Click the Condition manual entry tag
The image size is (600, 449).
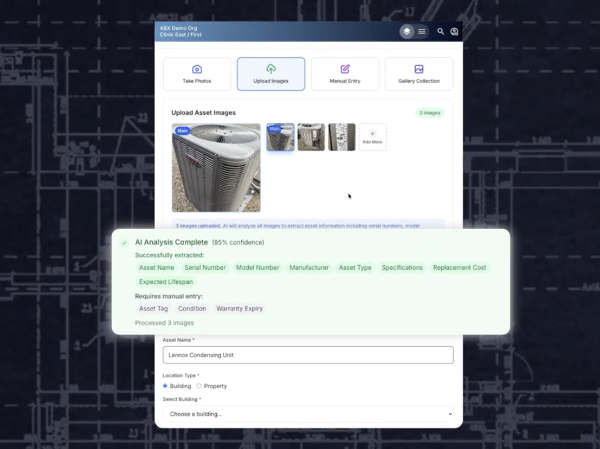192,308
